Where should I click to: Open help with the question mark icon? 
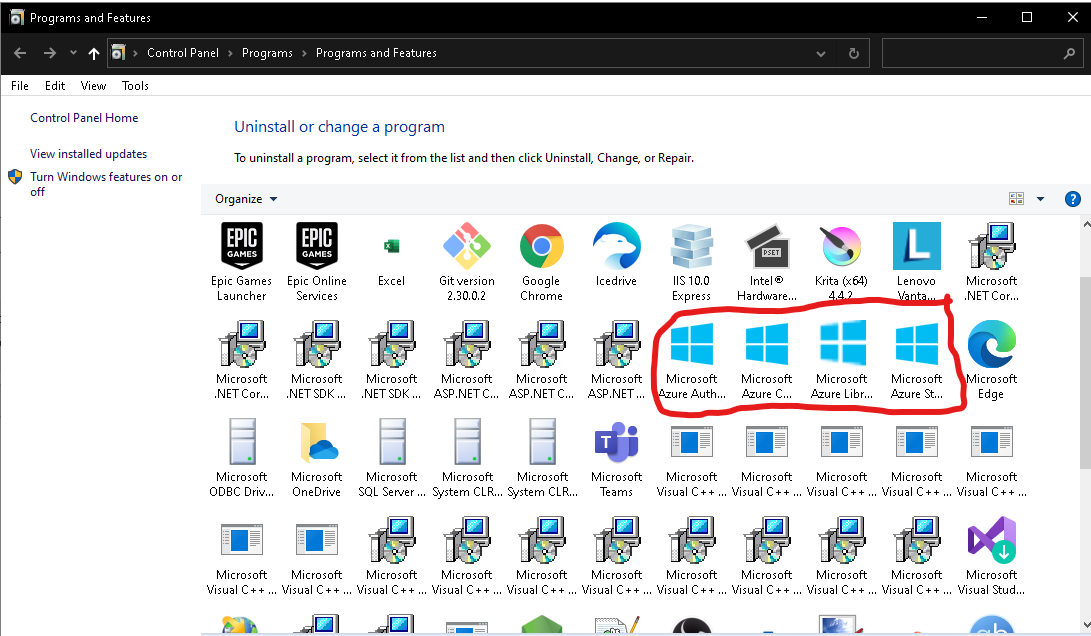click(x=1072, y=199)
